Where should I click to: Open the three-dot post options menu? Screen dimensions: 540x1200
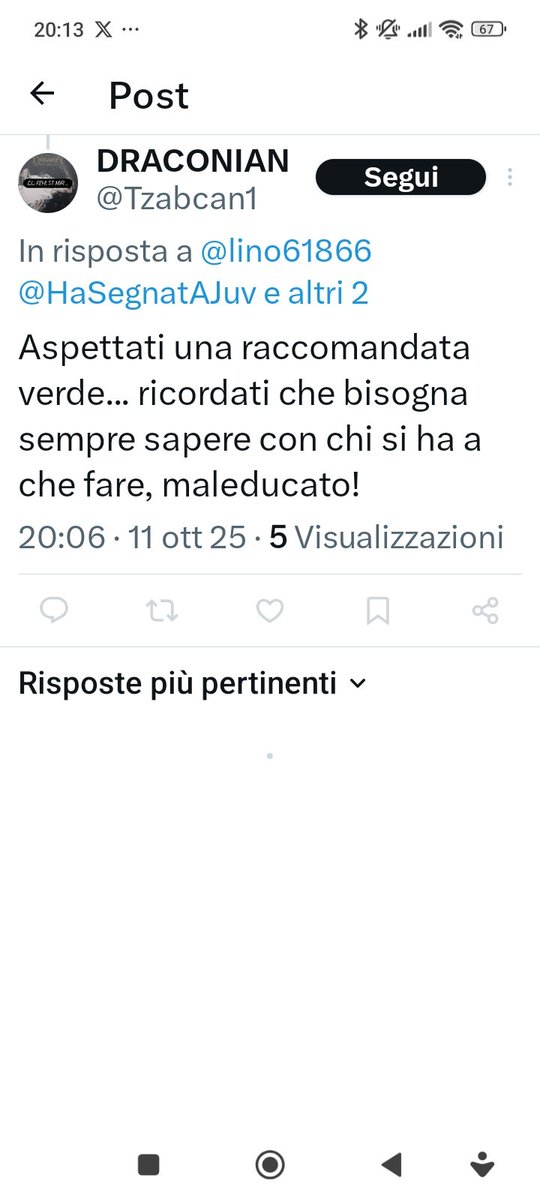click(x=510, y=178)
